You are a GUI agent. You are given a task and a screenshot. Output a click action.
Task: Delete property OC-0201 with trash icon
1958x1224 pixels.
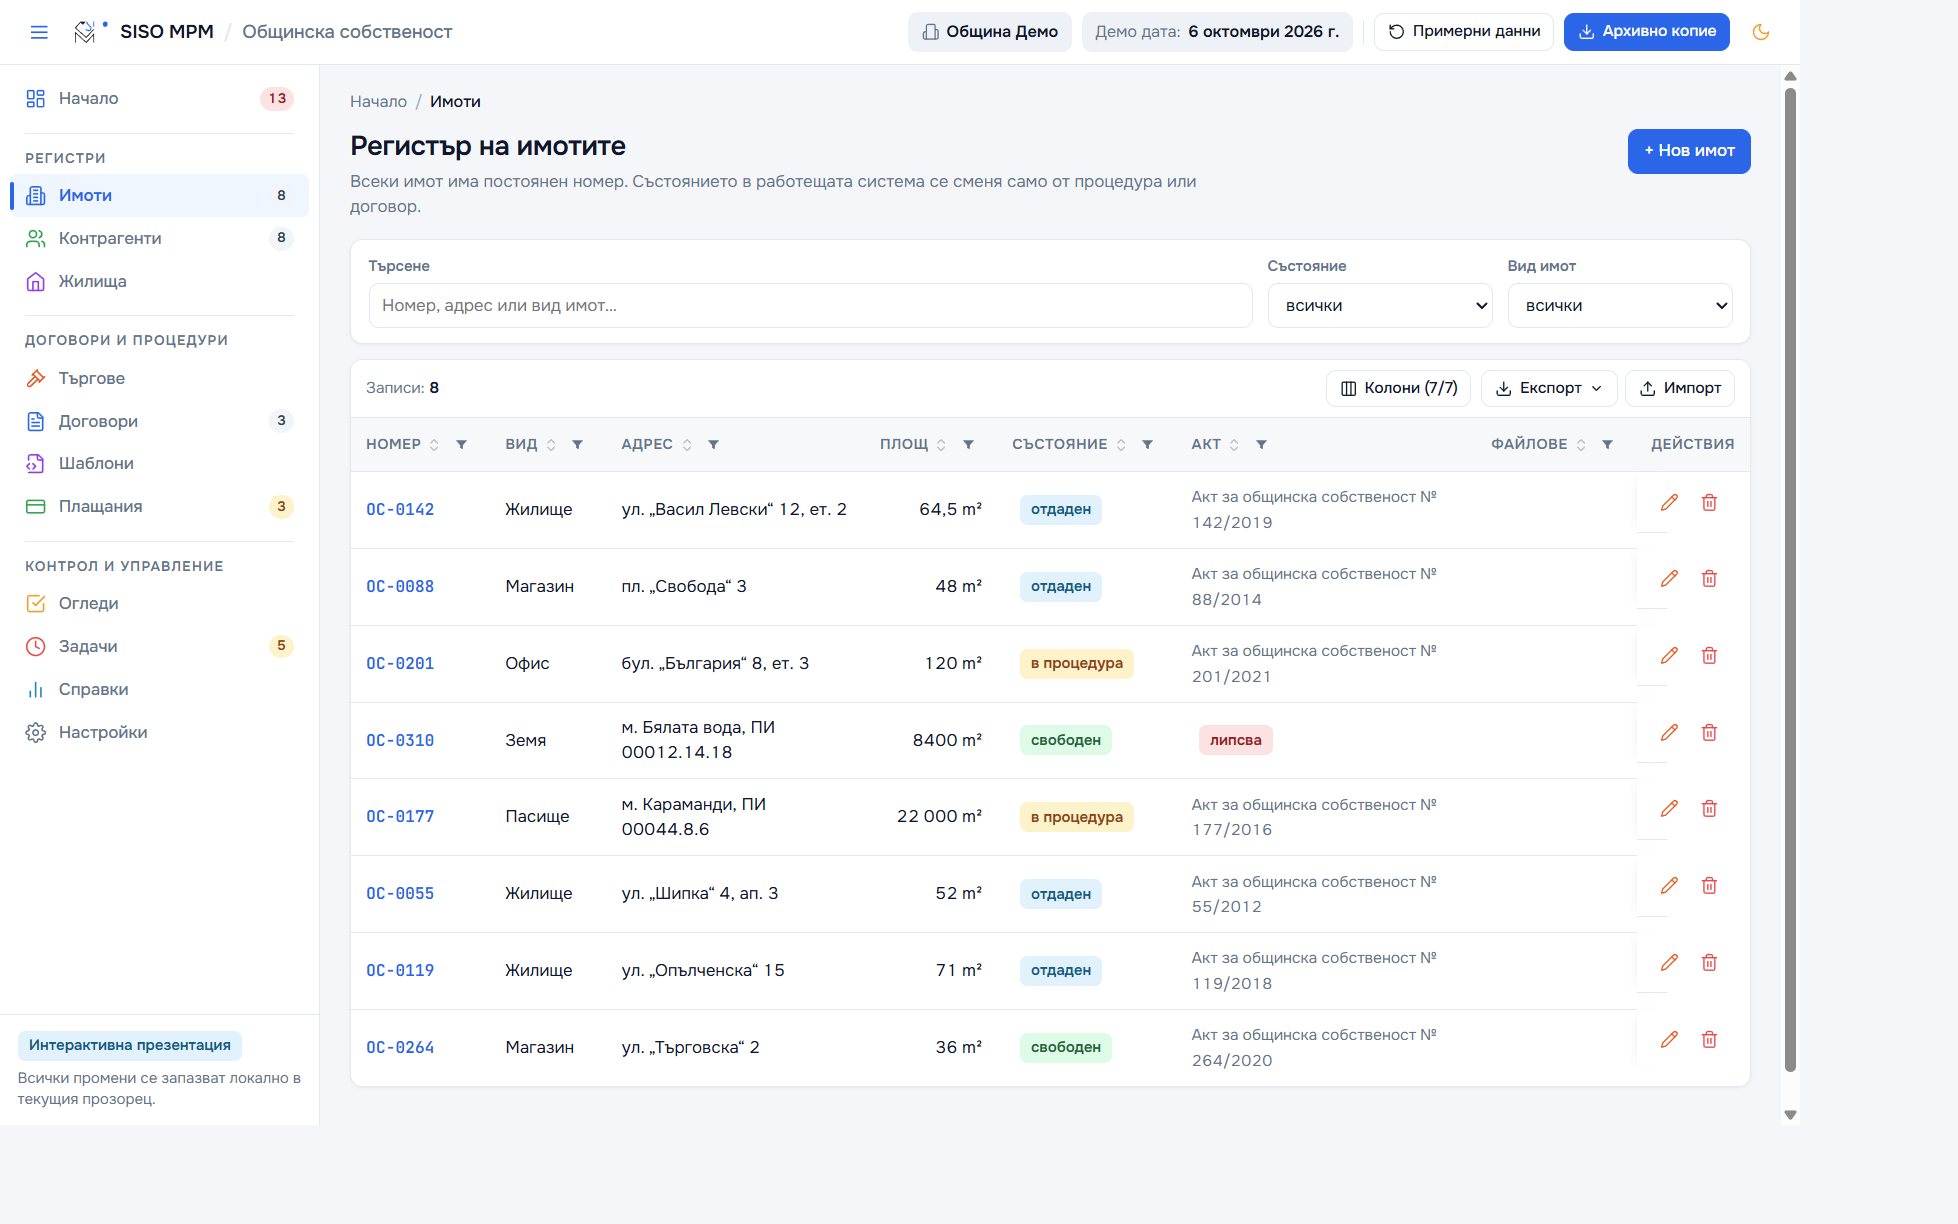tap(1709, 655)
